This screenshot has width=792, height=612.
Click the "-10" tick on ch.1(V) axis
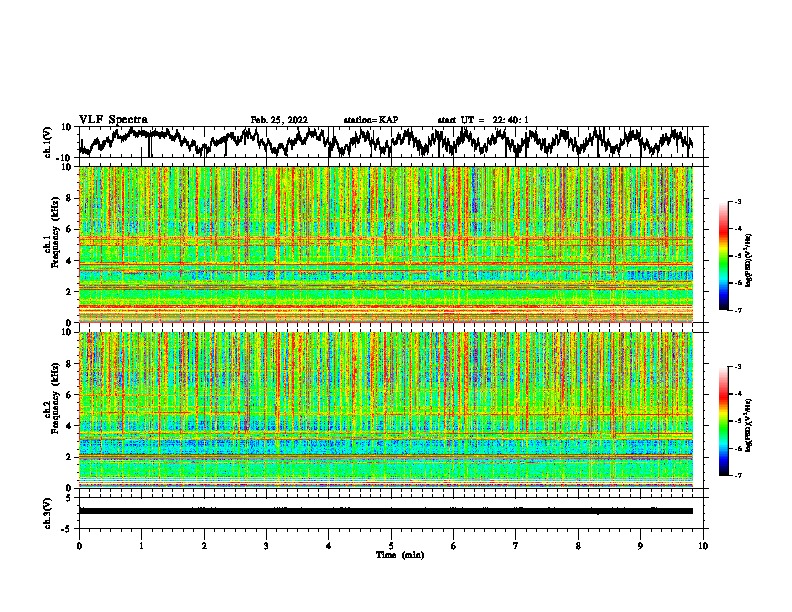[x=65, y=157]
